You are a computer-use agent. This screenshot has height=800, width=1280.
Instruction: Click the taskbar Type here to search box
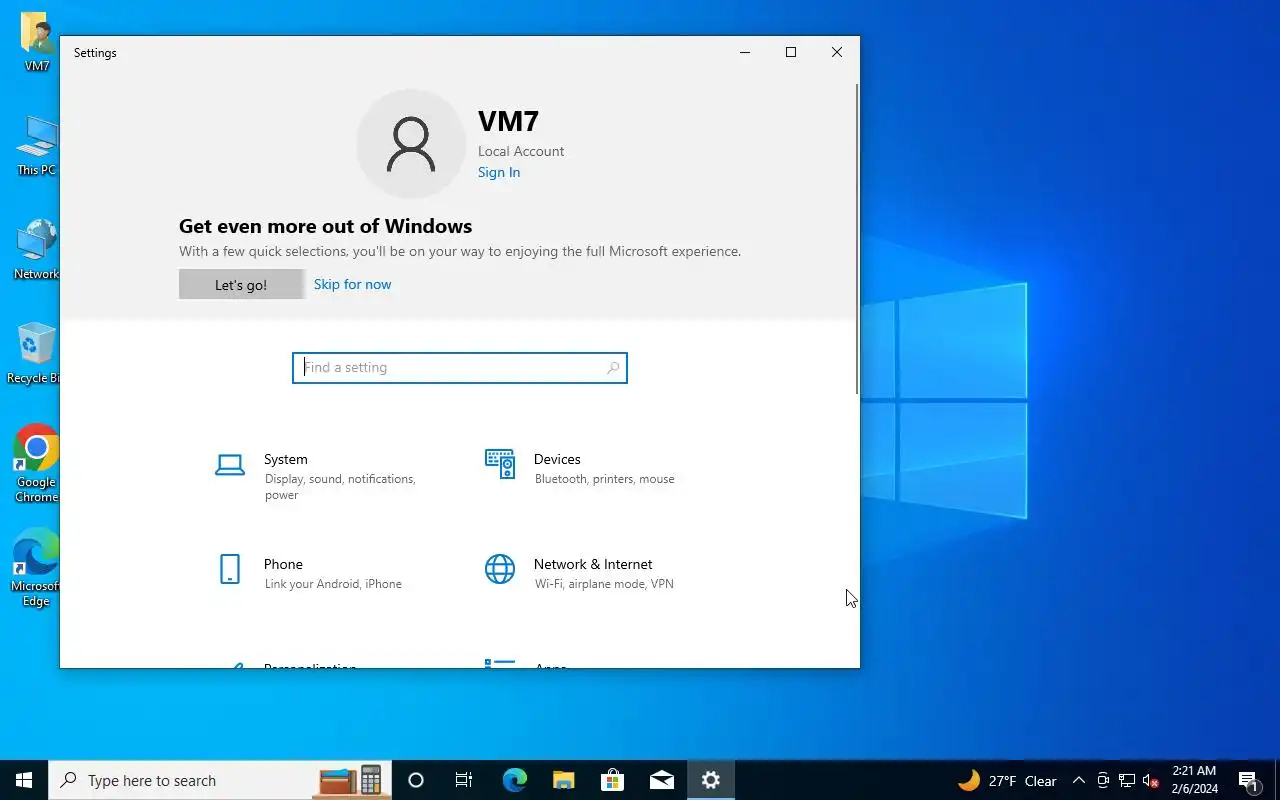220,780
